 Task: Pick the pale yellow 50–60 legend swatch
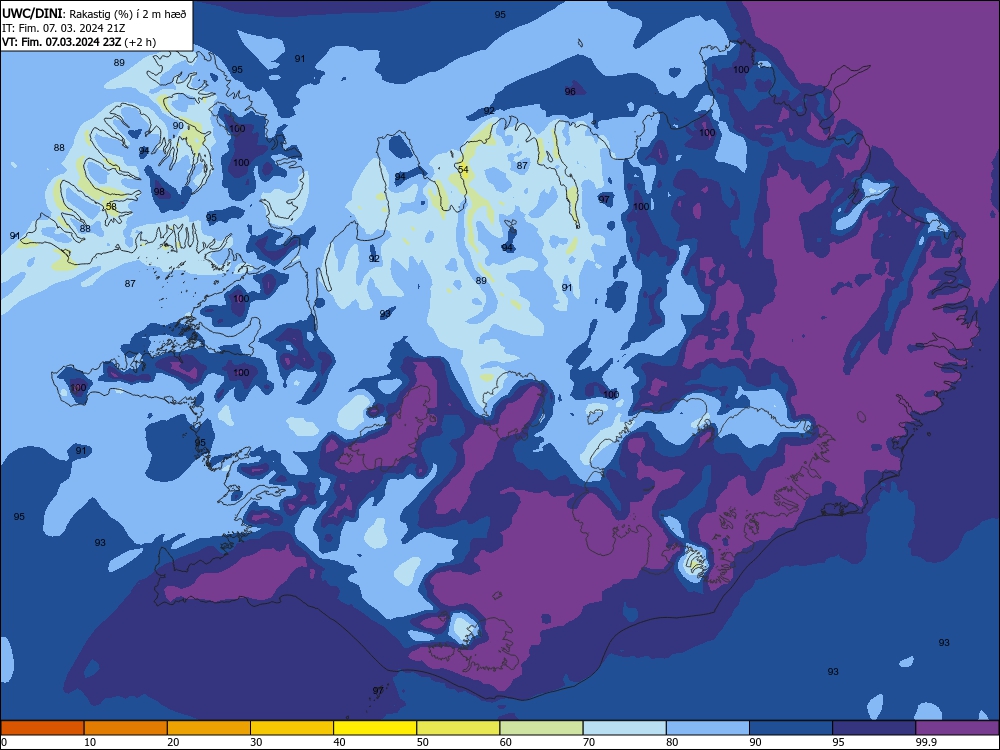tap(458, 728)
